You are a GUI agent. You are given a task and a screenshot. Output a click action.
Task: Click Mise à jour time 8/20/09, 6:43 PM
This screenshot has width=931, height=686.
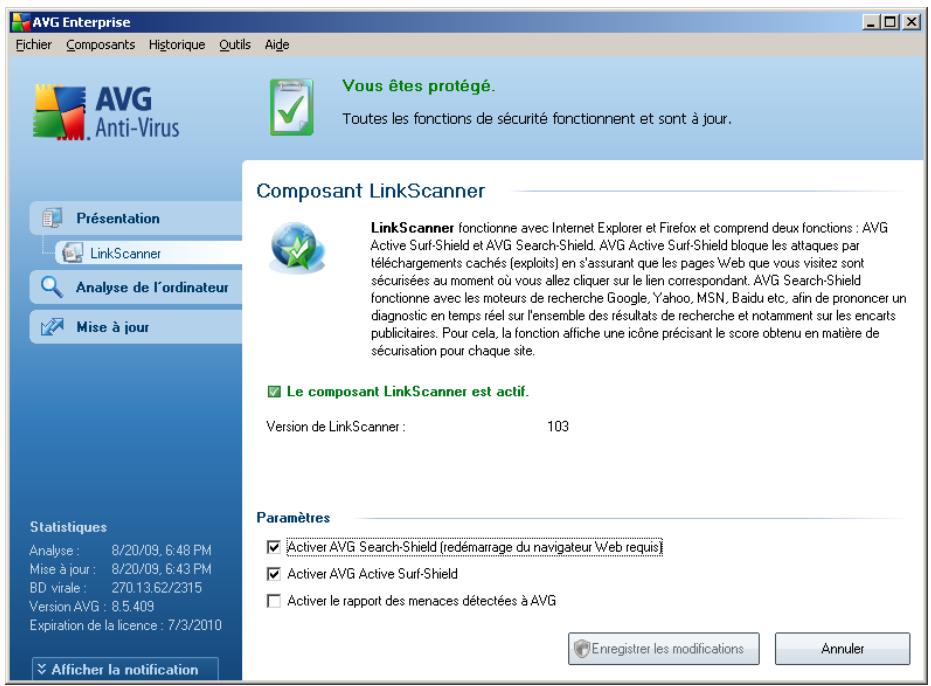click(161, 568)
